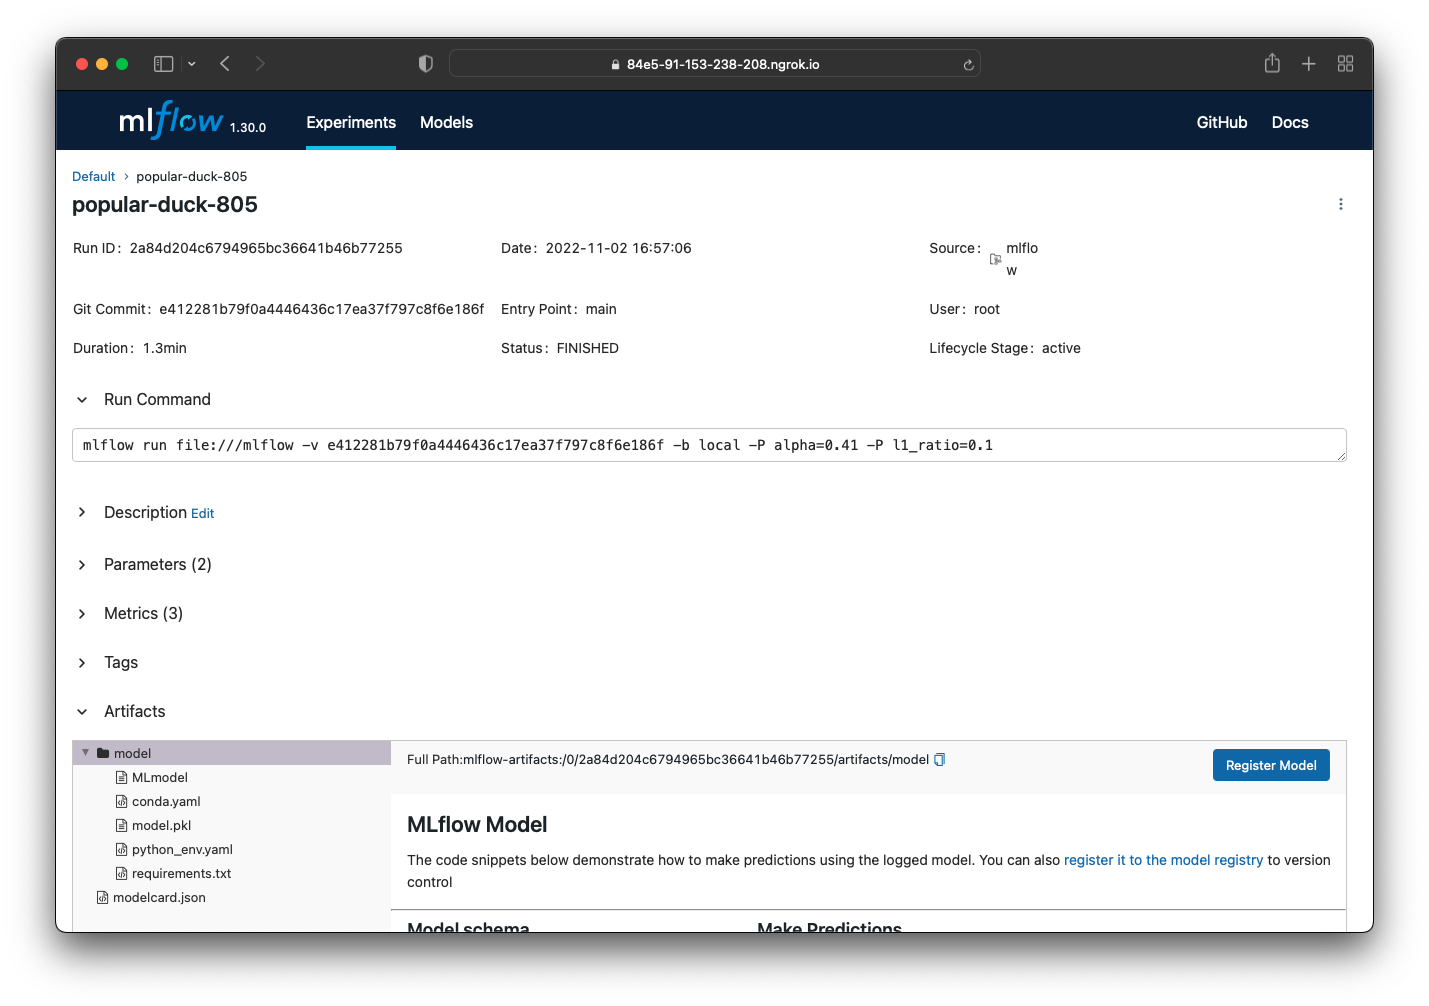
Task: Open the Experiments tab
Action: [x=351, y=122]
